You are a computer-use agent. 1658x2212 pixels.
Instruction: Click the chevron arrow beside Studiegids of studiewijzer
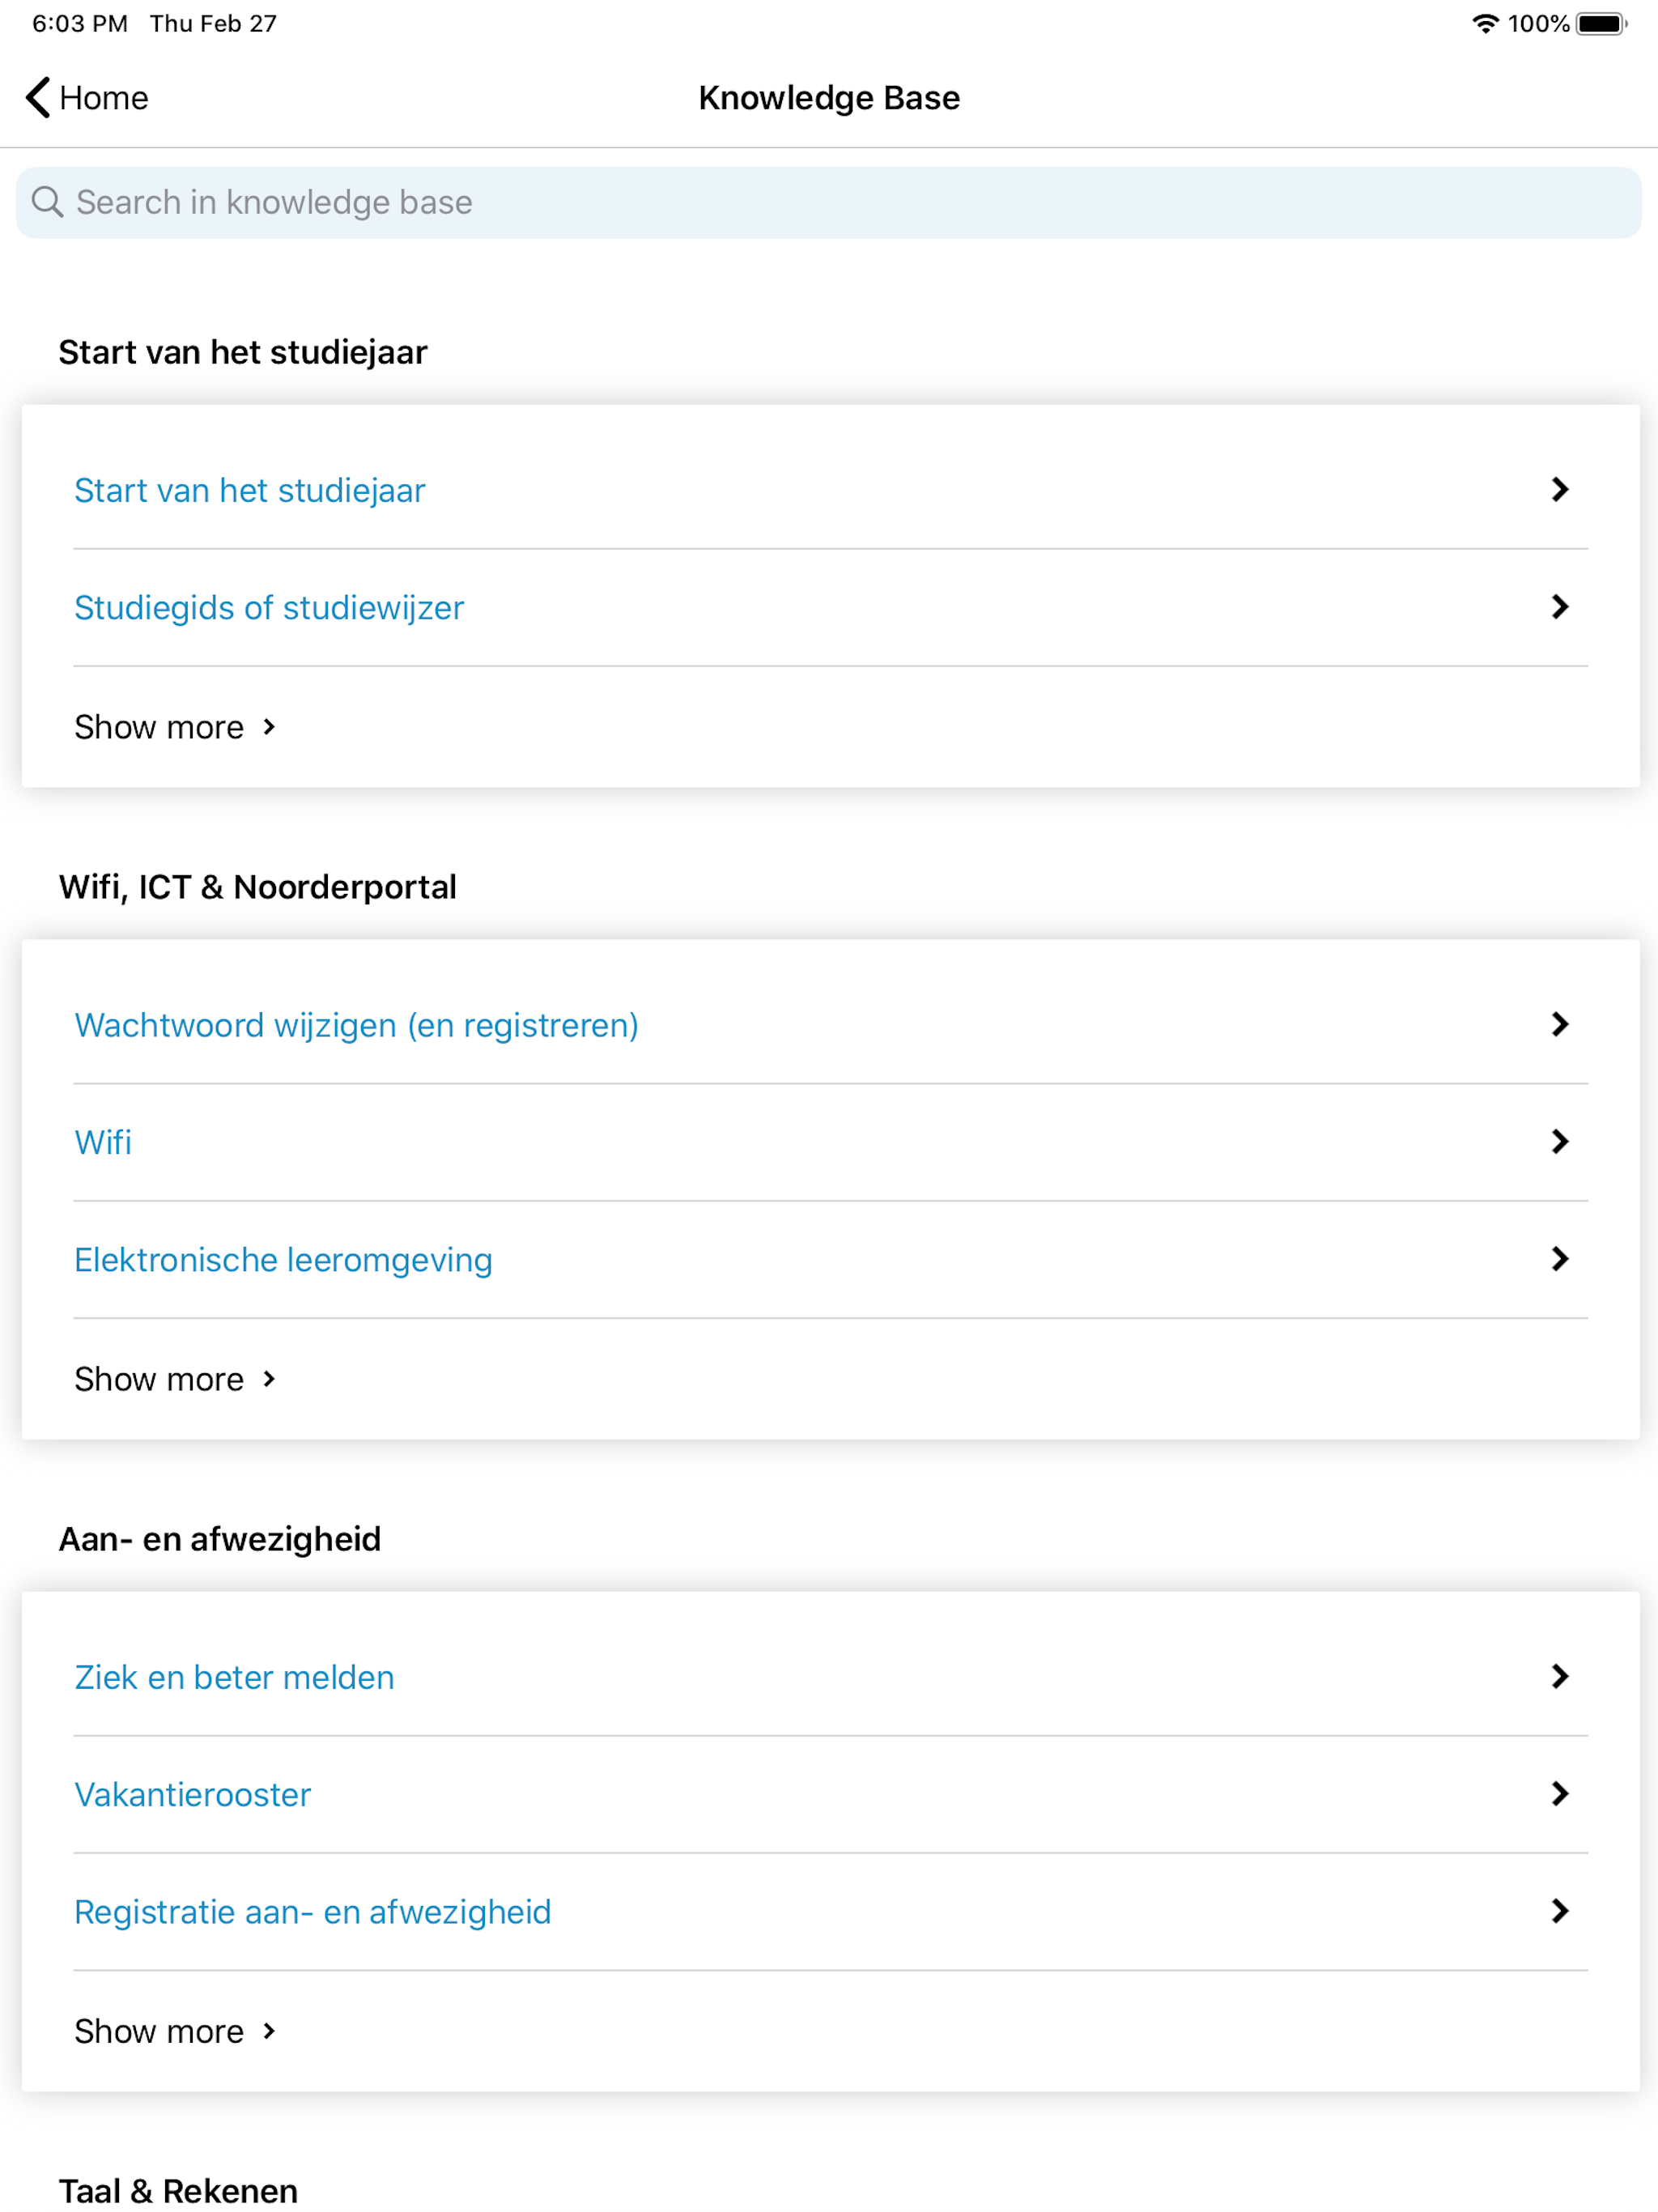click(x=1559, y=607)
